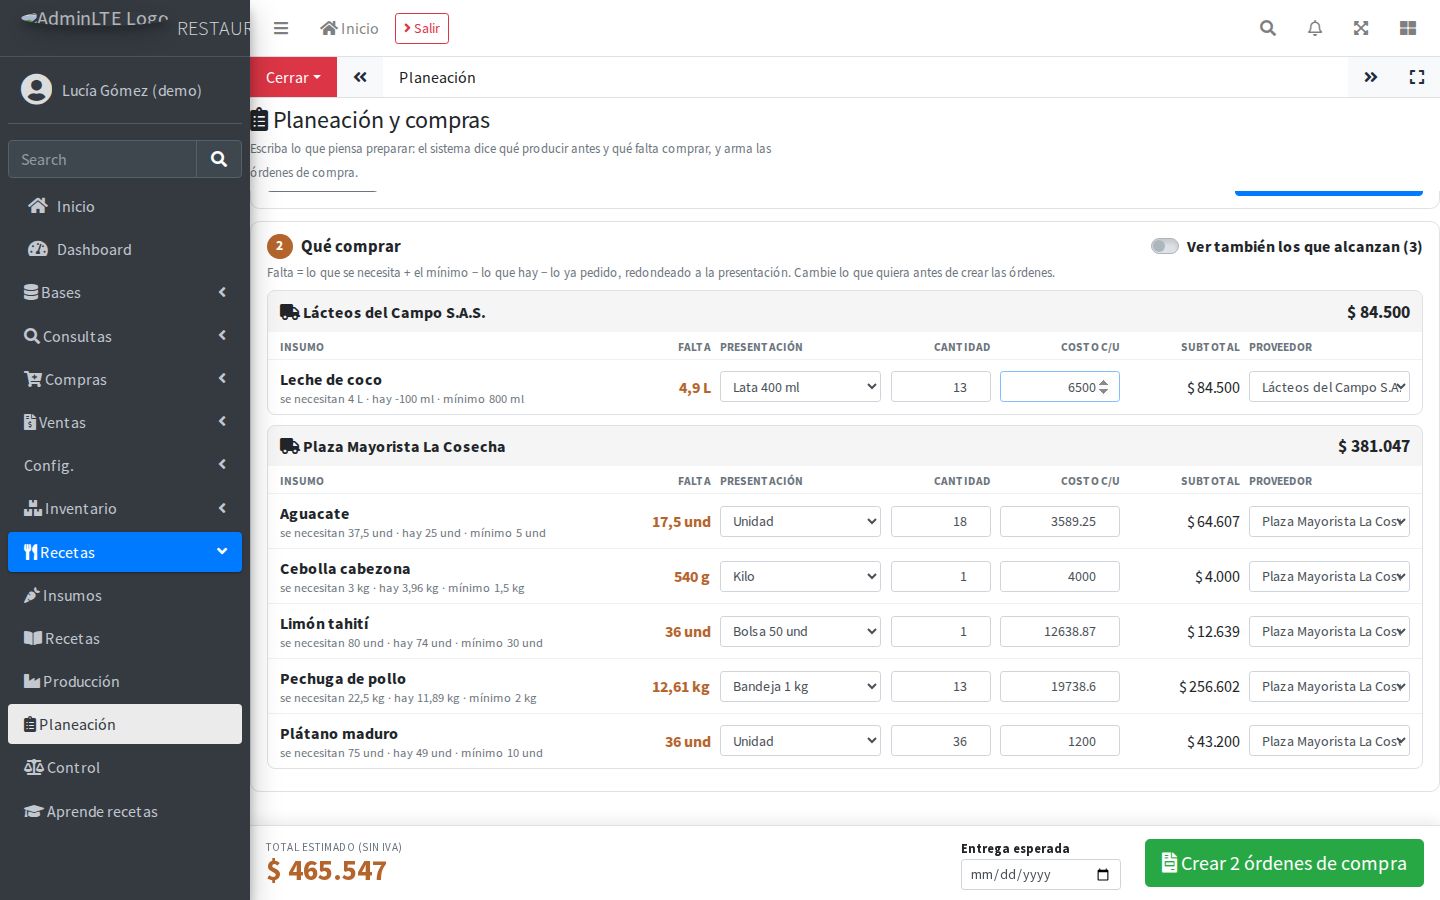The image size is (1440, 900).
Task: Open the grid control sidebar icon
Action: click(x=1408, y=28)
